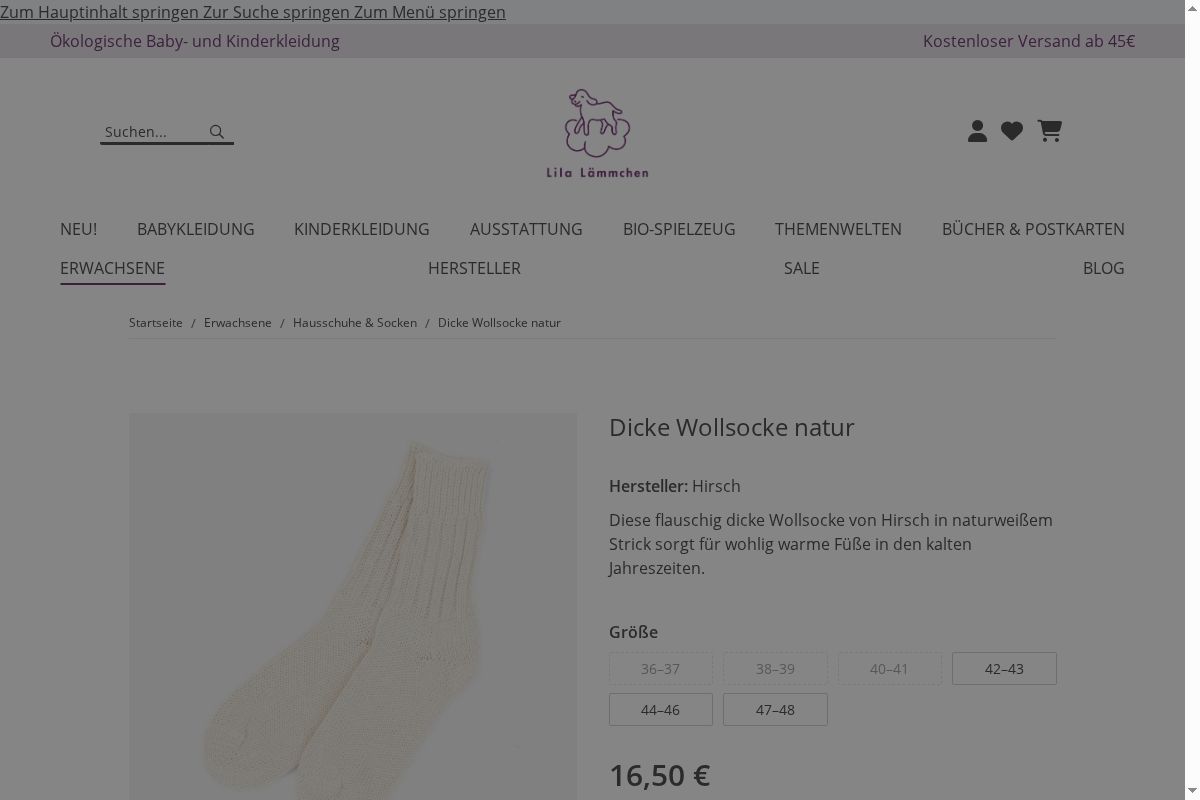
Task: Open the user account icon
Action: [978, 131]
